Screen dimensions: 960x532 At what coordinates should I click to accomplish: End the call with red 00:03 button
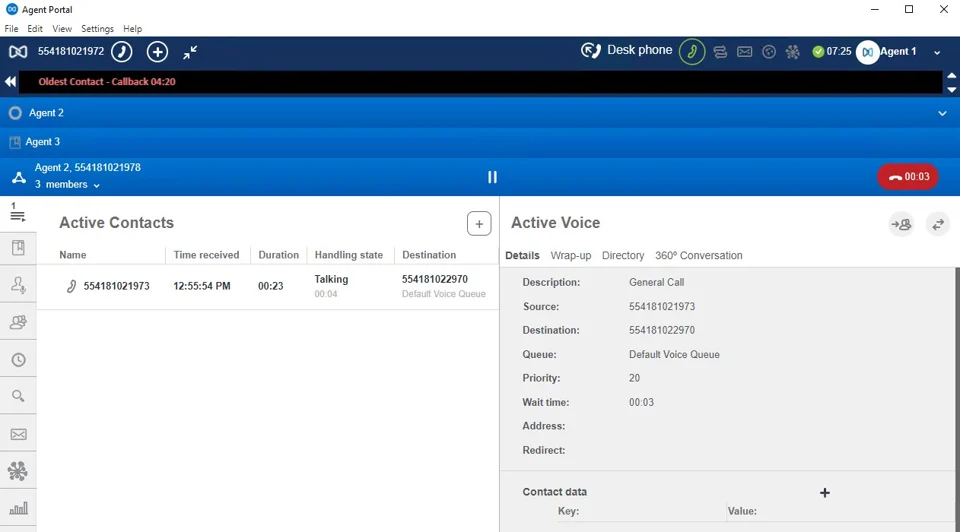pyautogui.click(x=908, y=177)
